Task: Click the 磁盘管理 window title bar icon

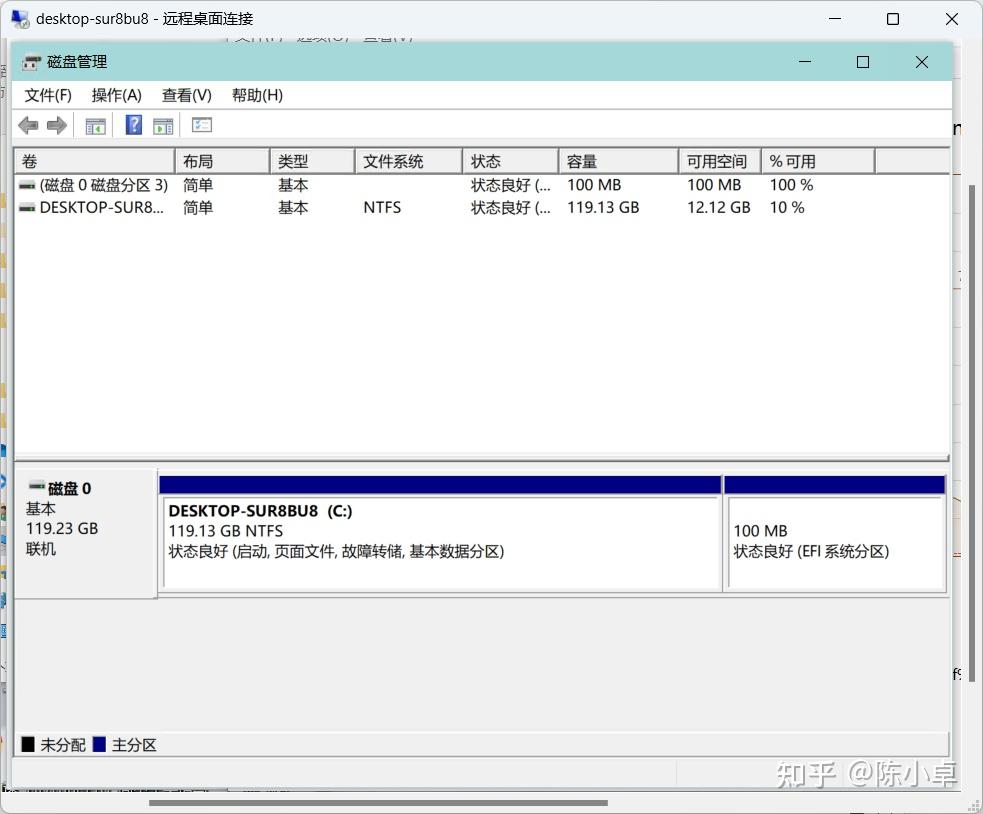Action: coord(31,61)
